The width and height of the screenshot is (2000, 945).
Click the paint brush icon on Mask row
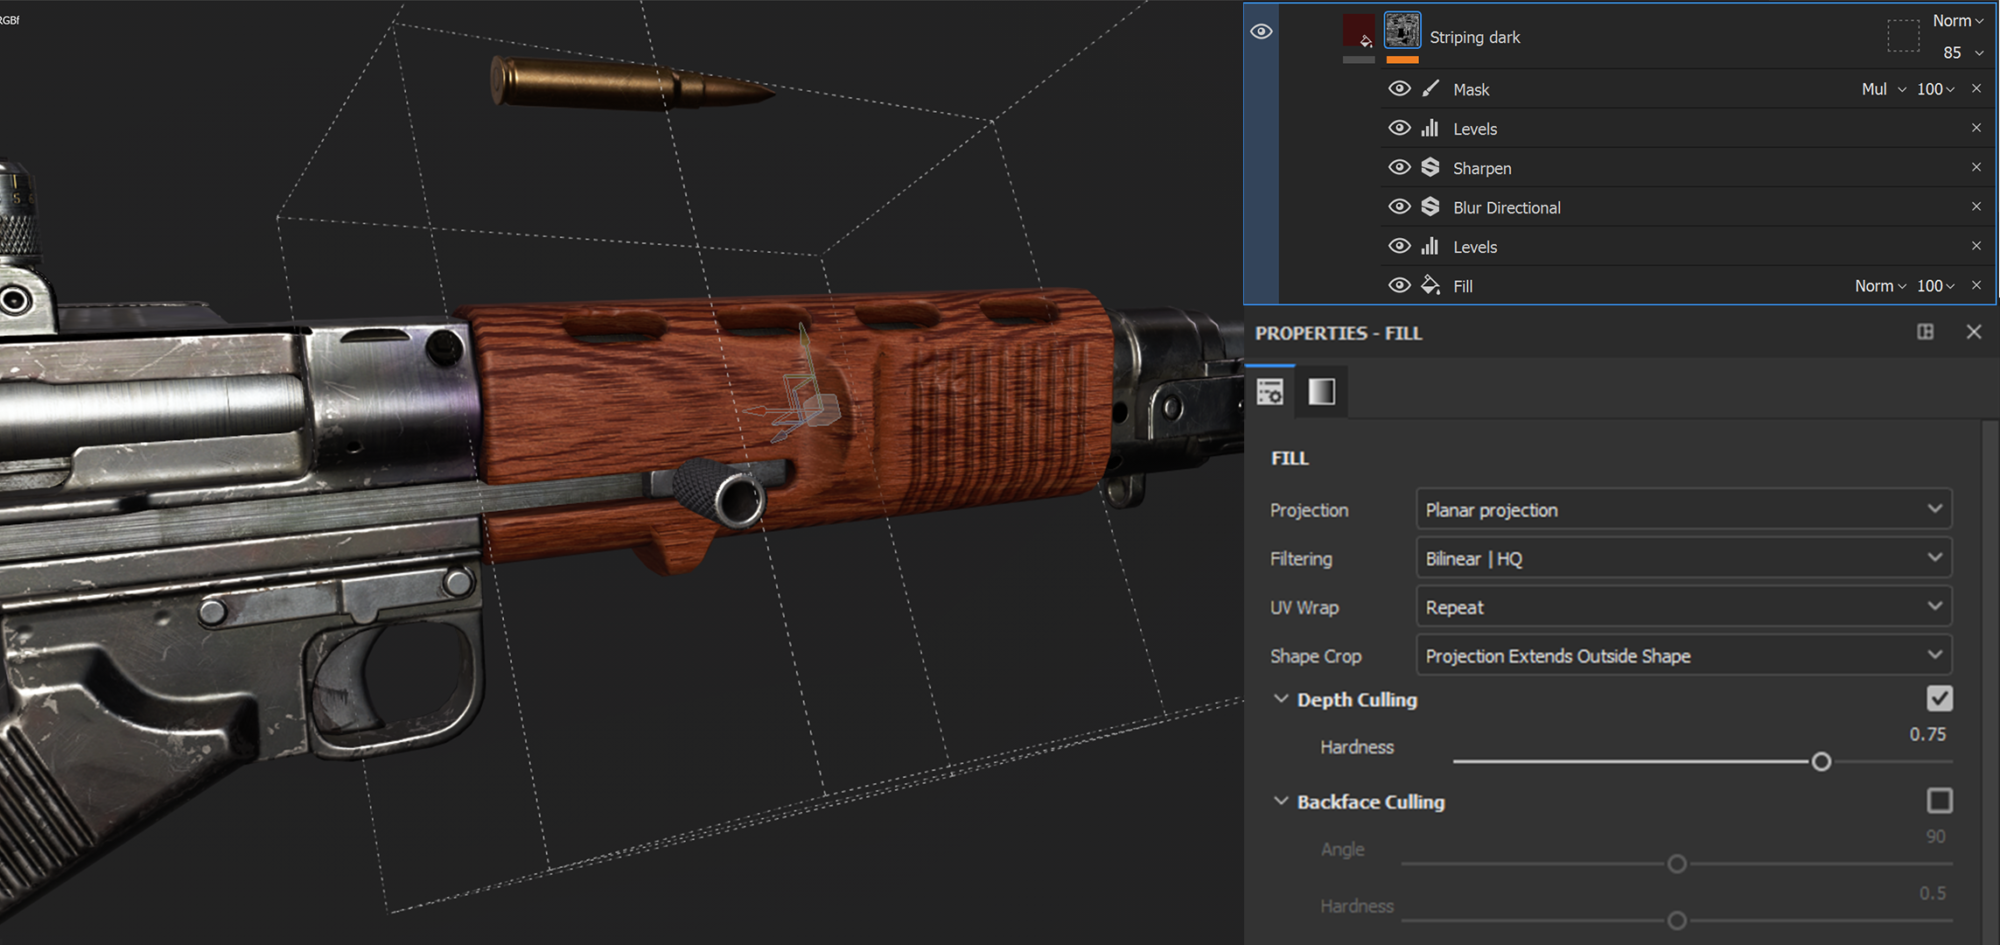click(x=1431, y=89)
